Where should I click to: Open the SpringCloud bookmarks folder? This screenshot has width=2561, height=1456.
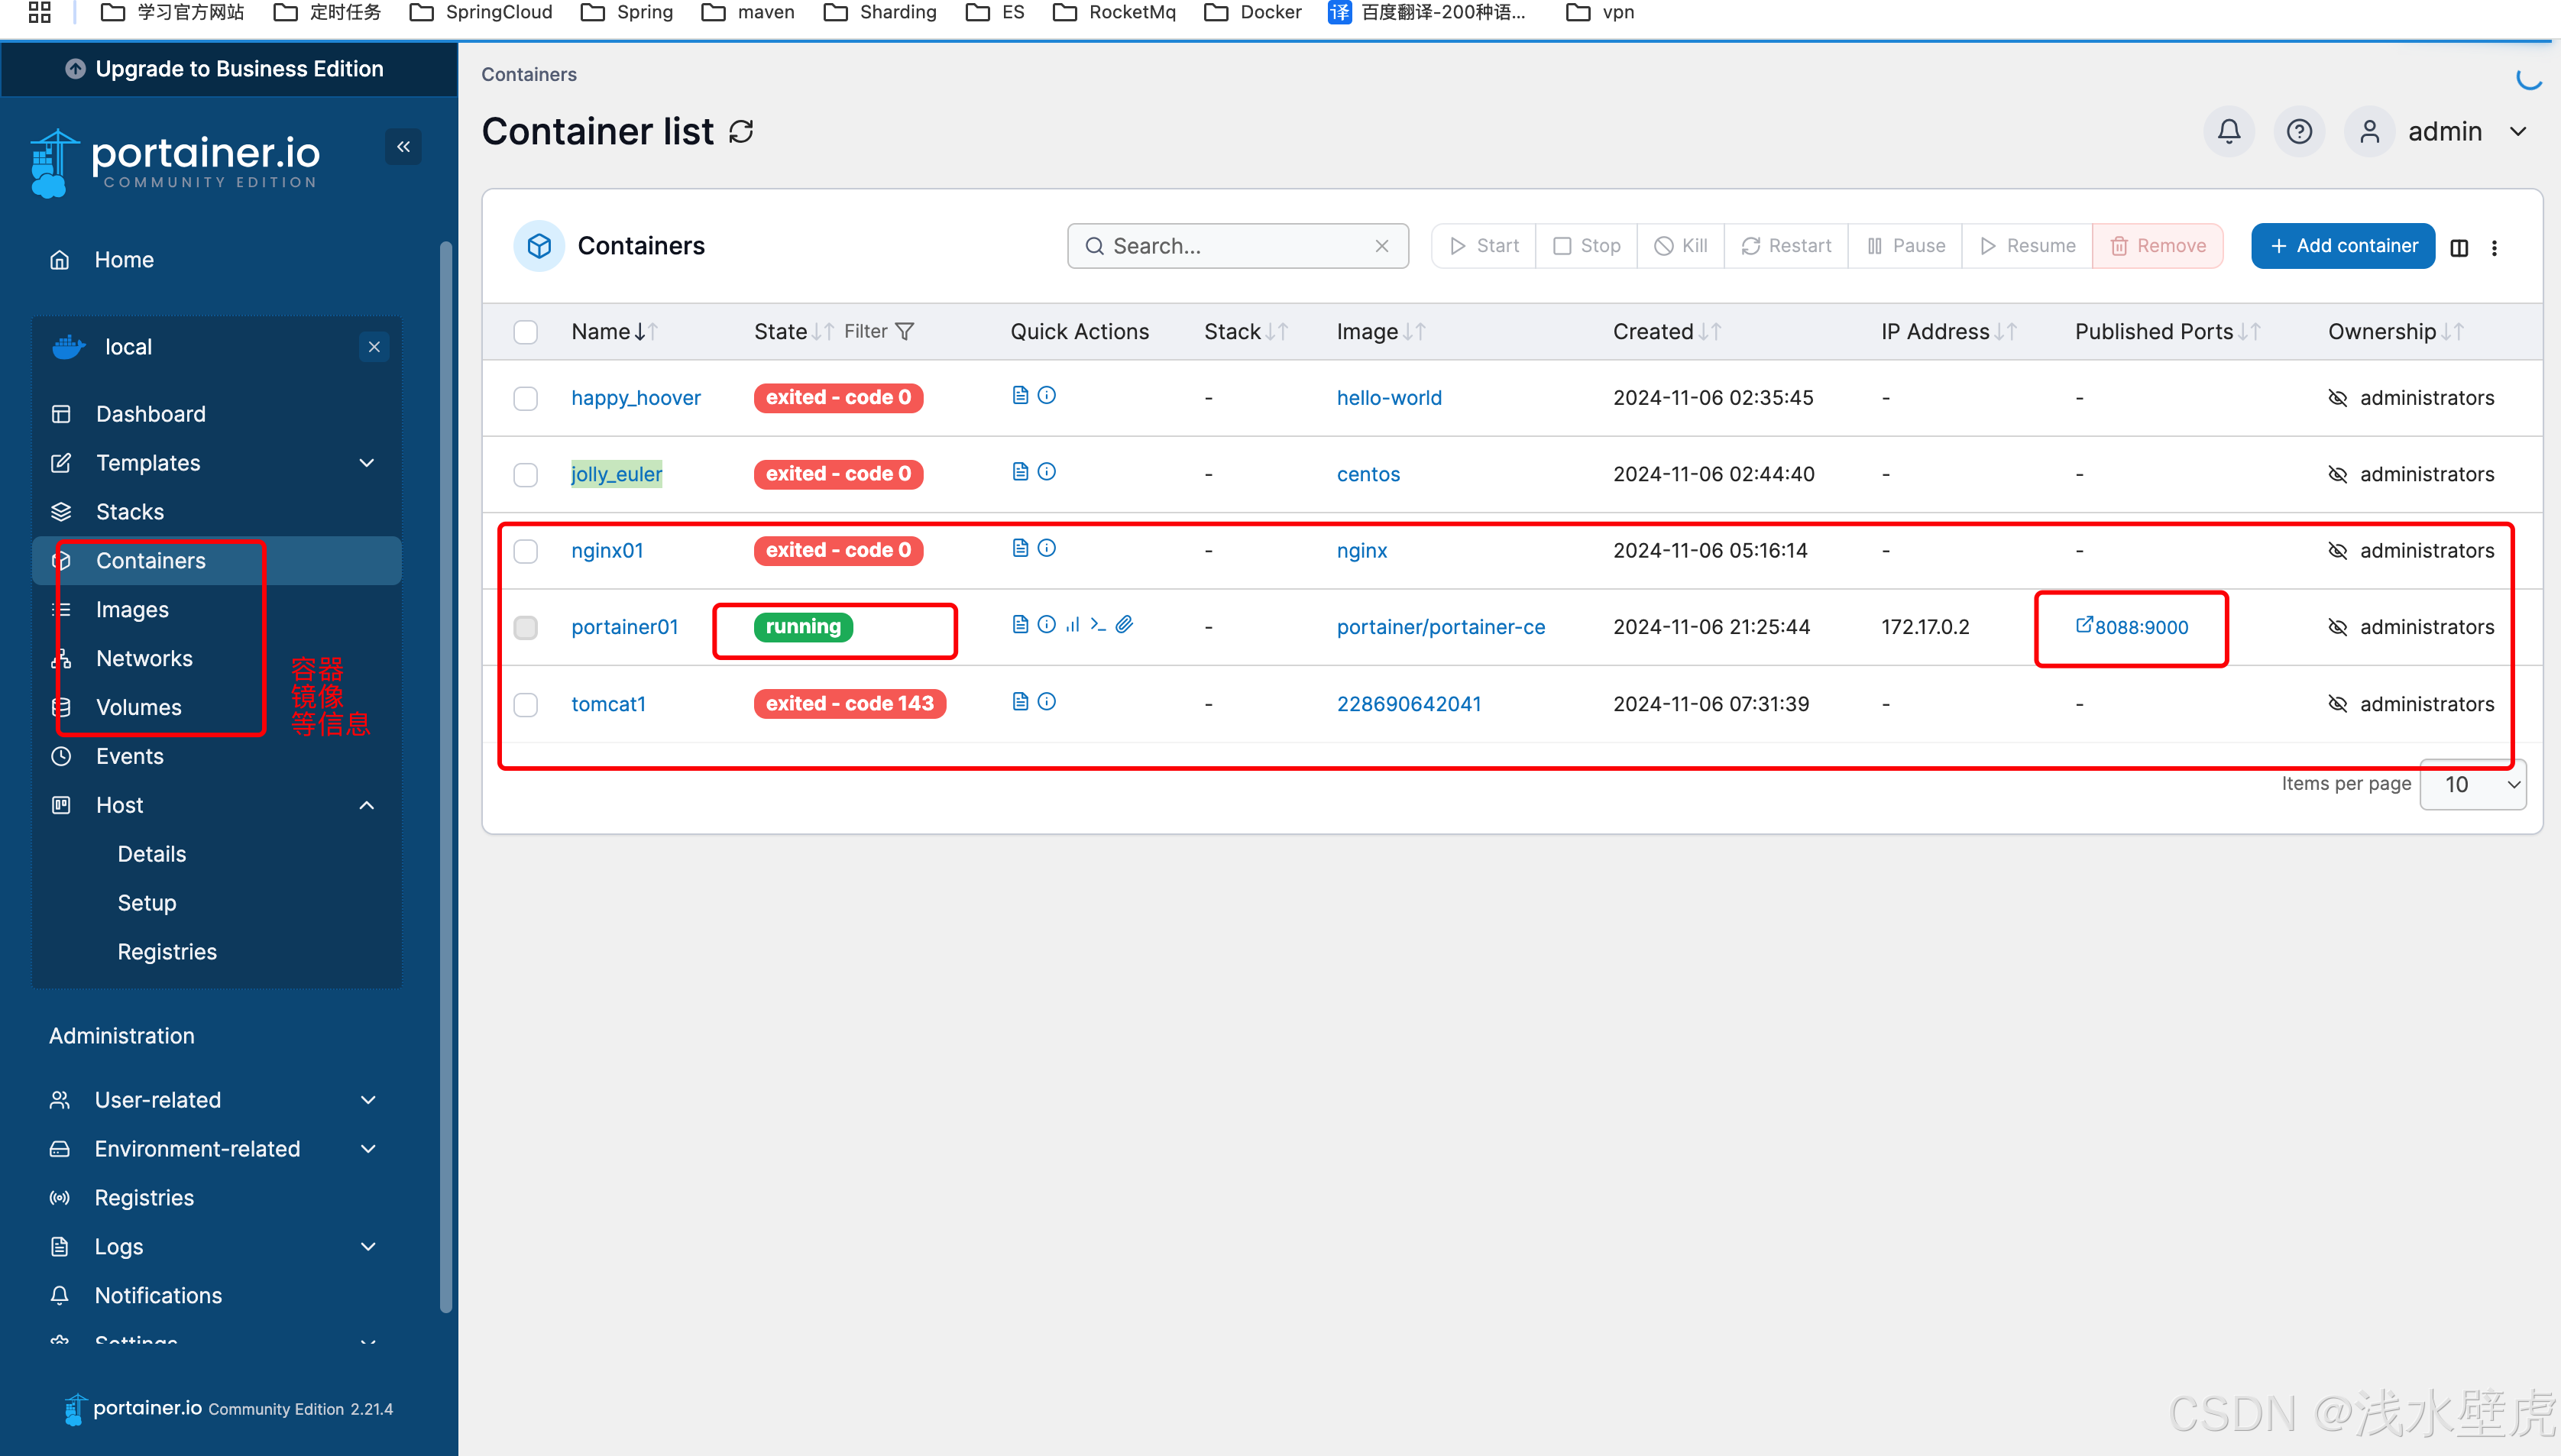point(481,12)
